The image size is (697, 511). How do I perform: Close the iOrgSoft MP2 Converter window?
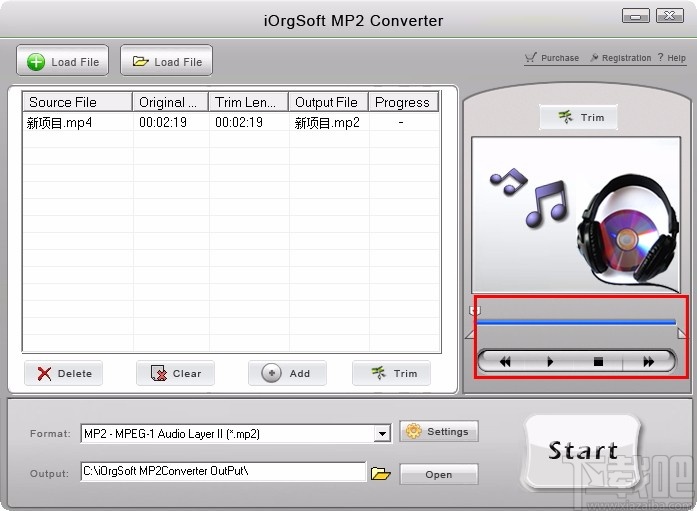click(x=669, y=16)
